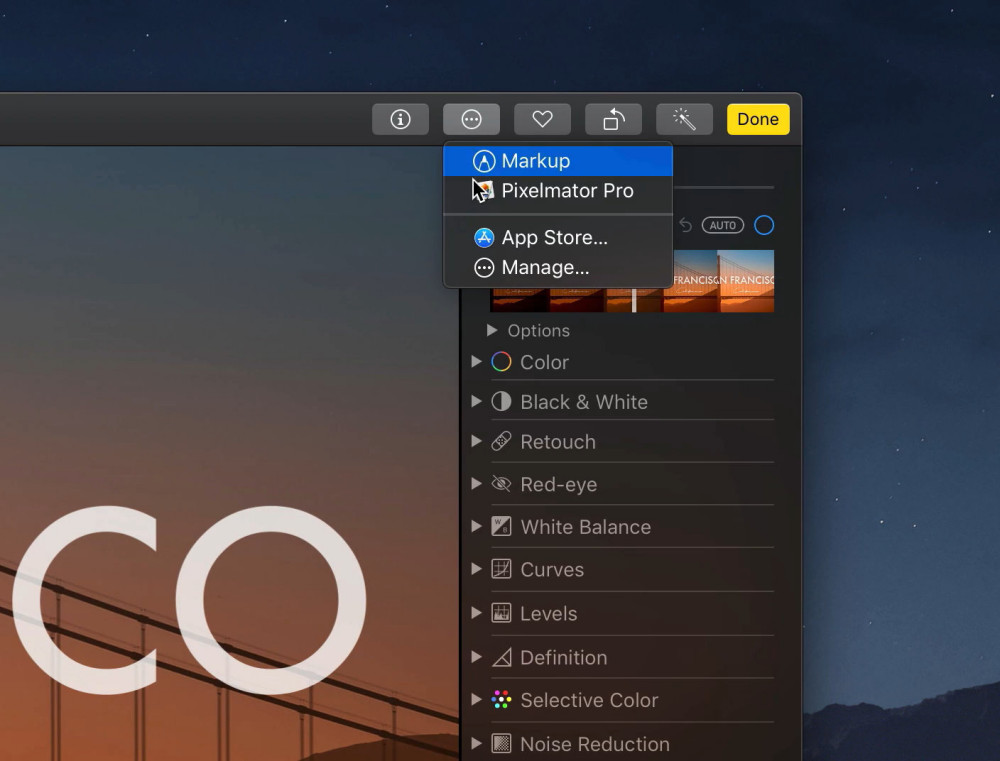This screenshot has width=1000, height=761.
Task: Apply auto enhance magic wand
Action: click(684, 119)
